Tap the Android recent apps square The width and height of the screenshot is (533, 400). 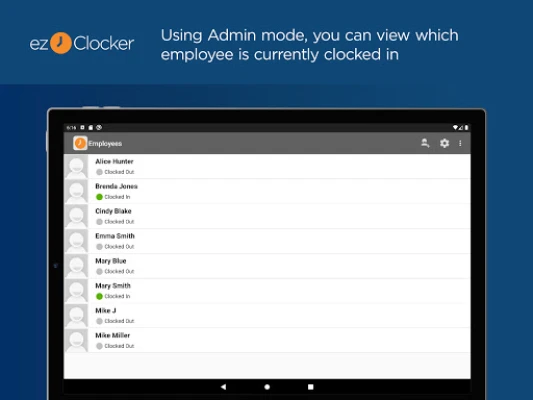310,387
